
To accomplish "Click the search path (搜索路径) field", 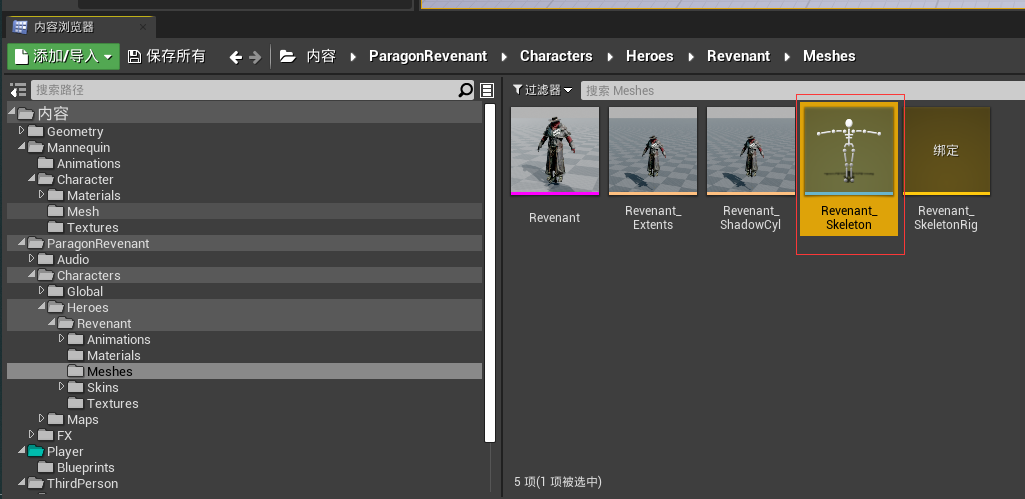I will (245, 90).
